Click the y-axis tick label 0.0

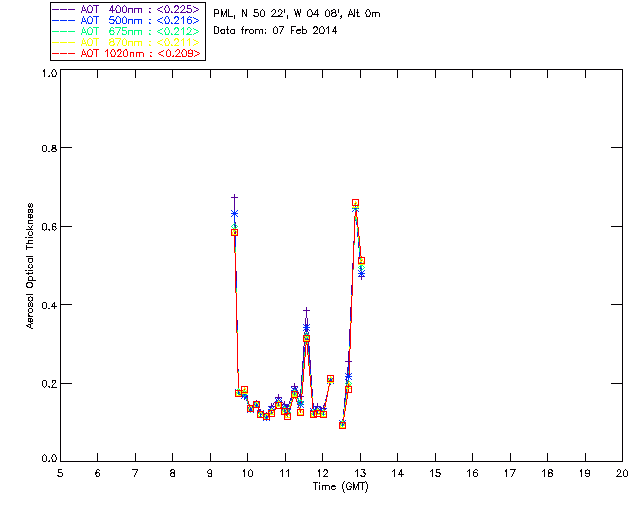pyautogui.click(x=49, y=459)
